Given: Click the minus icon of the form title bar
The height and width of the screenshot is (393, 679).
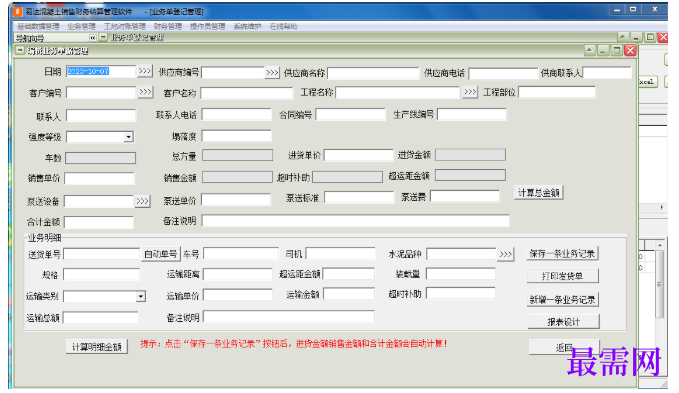Looking at the screenshot, I should click(20, 51).
